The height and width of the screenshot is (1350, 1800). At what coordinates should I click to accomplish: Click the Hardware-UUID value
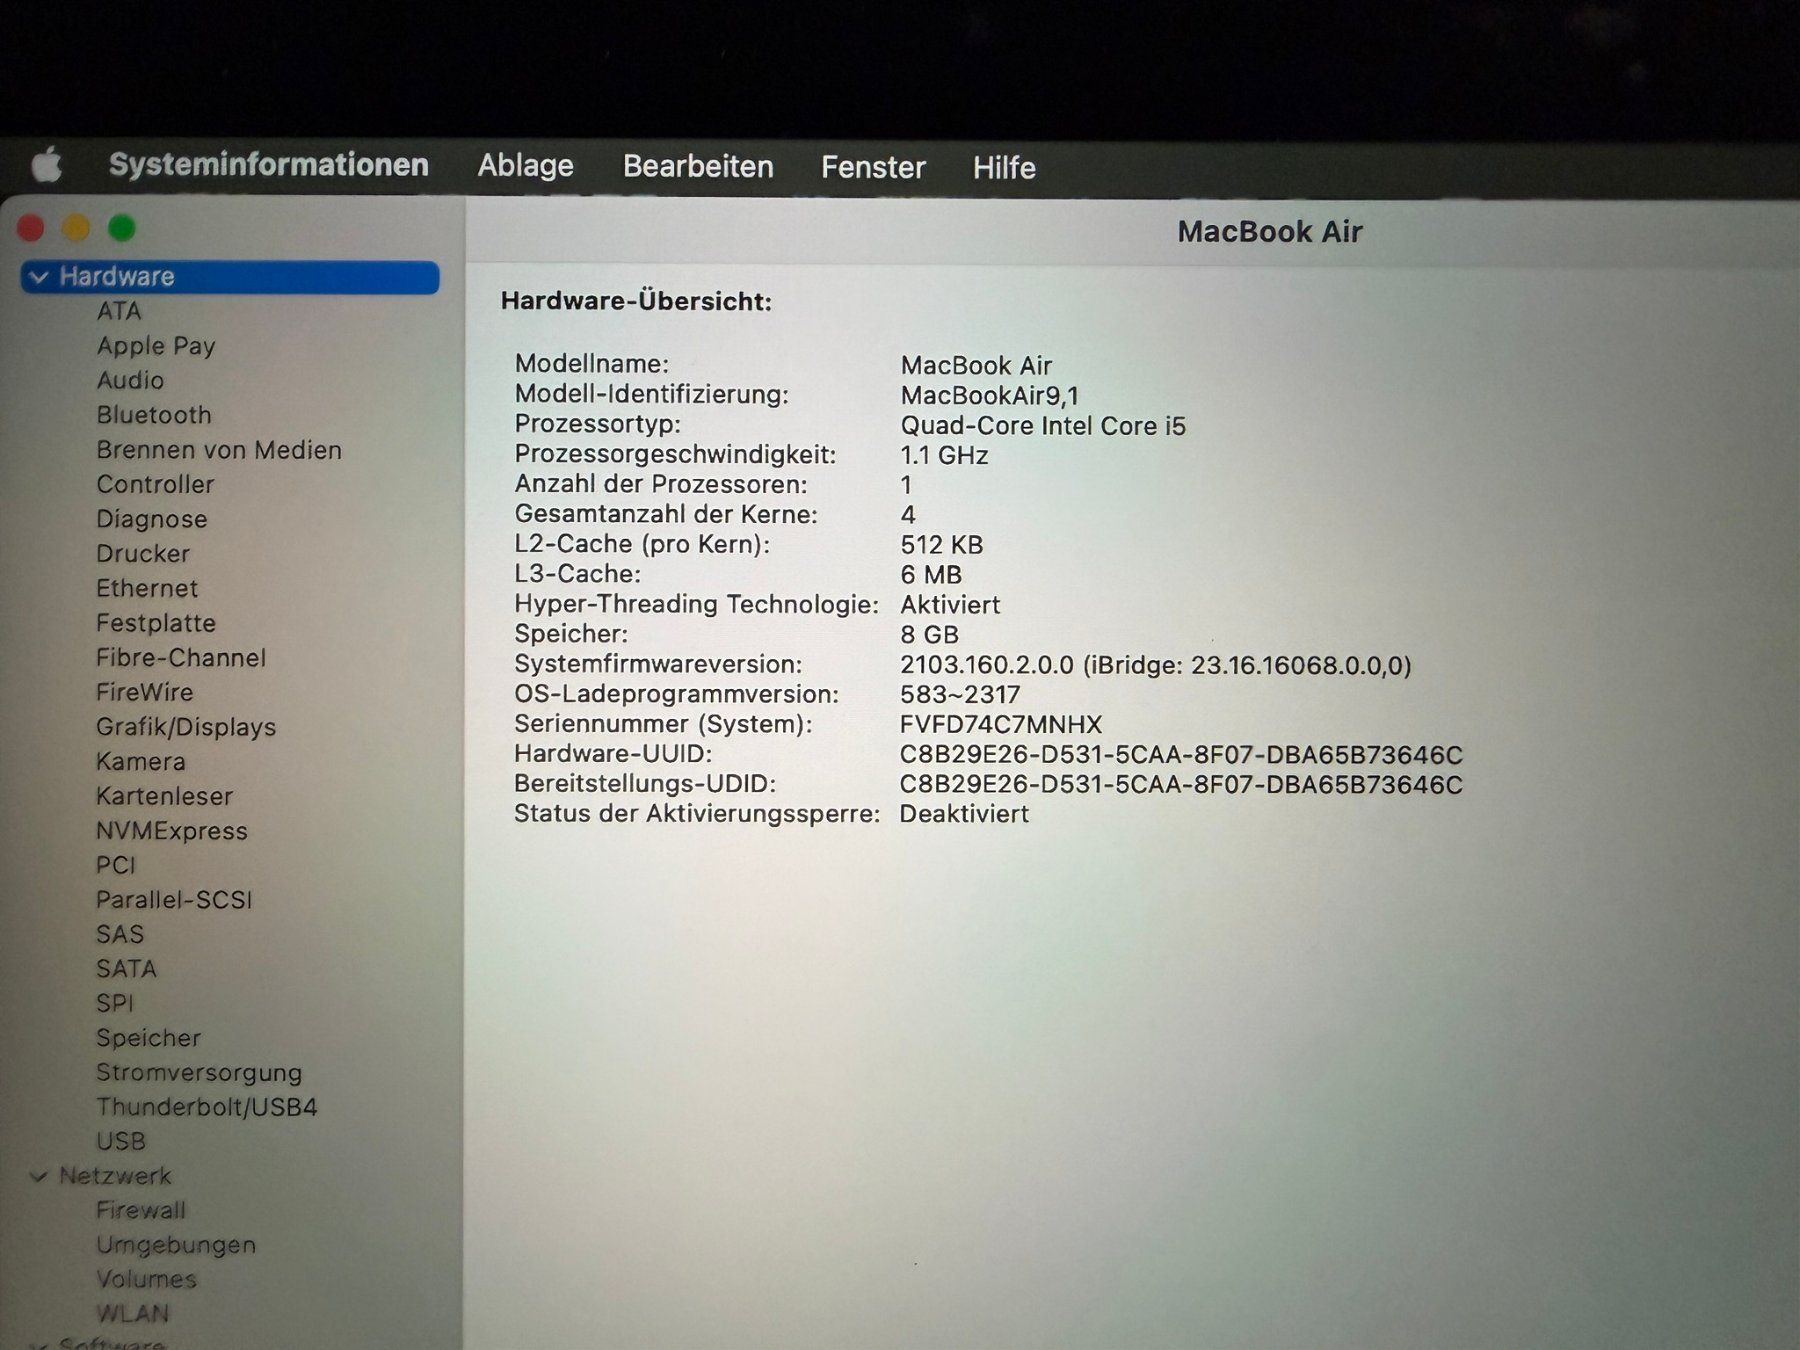click(x=1181, y=755)
